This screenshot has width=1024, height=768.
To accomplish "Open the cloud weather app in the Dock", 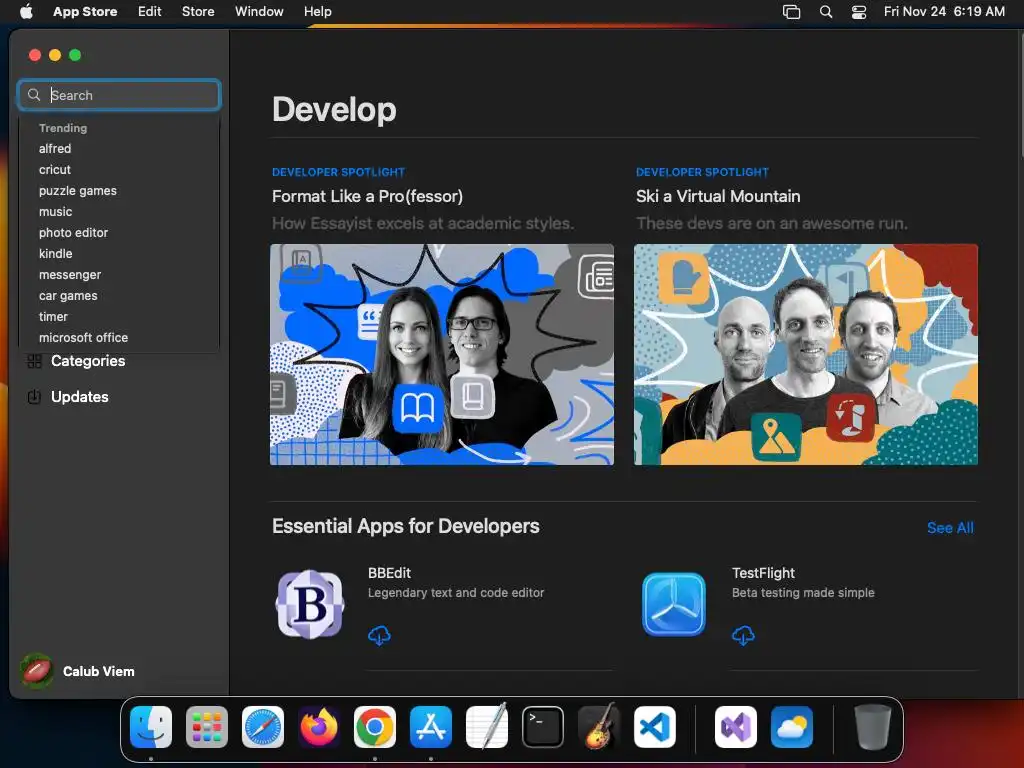I will tap(792, 727).
